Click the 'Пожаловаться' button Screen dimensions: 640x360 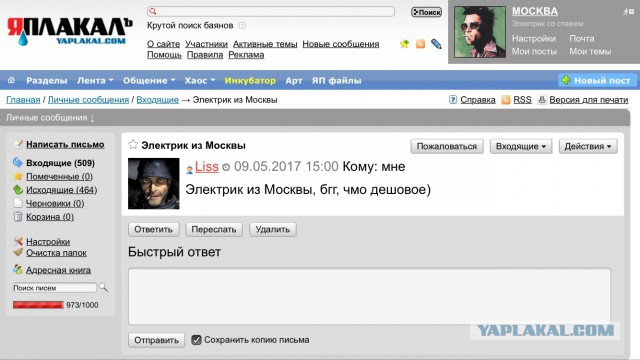447,146
